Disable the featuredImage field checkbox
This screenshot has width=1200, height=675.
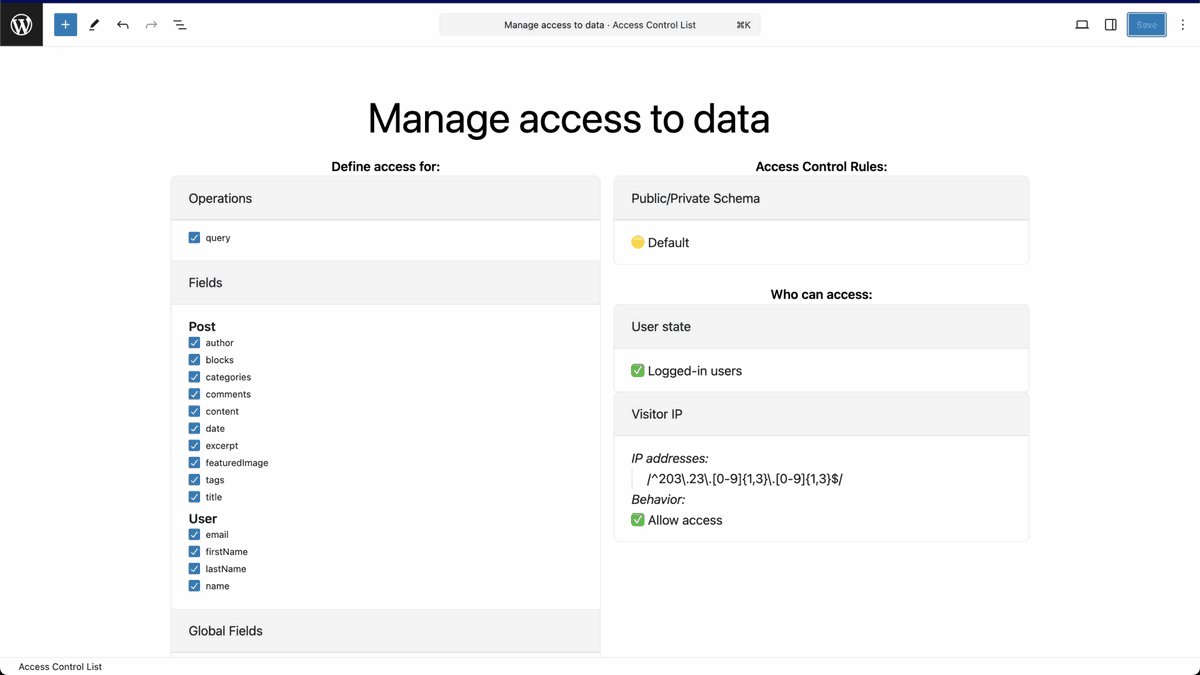193,462
